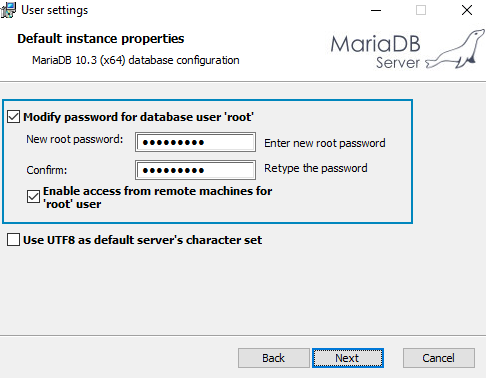Viewport: 486px width, 378px height.
Task: Minimize the User settings window
Action: pos(376,10)
